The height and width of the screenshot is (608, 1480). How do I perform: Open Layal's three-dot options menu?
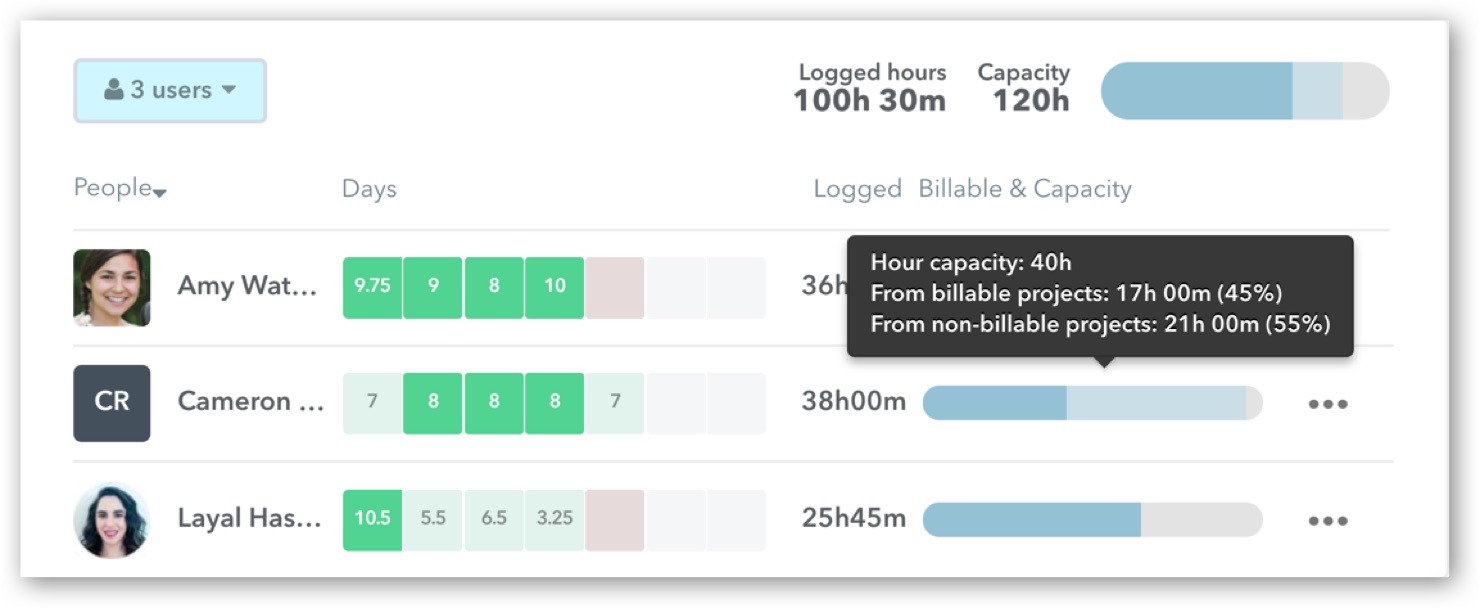[1327, 520]
